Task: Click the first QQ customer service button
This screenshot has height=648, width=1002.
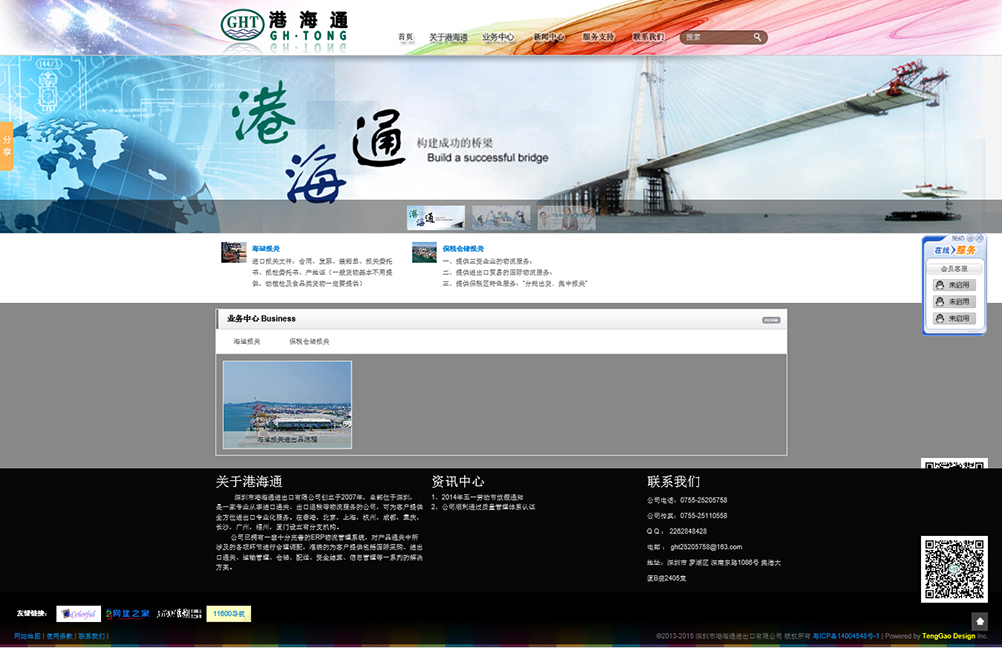Action: click(x=953, y=285)
